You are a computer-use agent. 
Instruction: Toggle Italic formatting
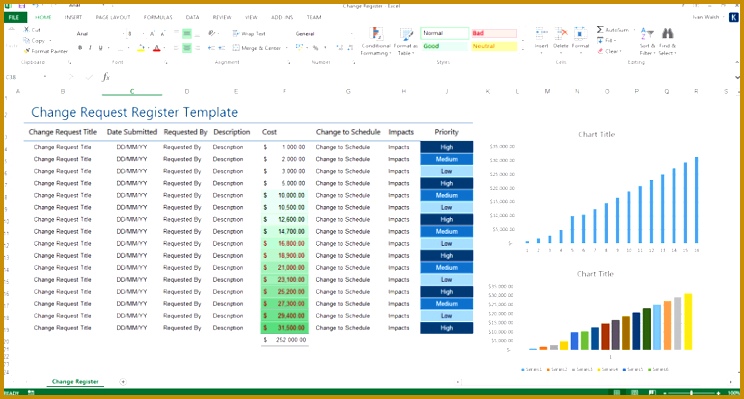pyautogui.click(x=90, y=48)
